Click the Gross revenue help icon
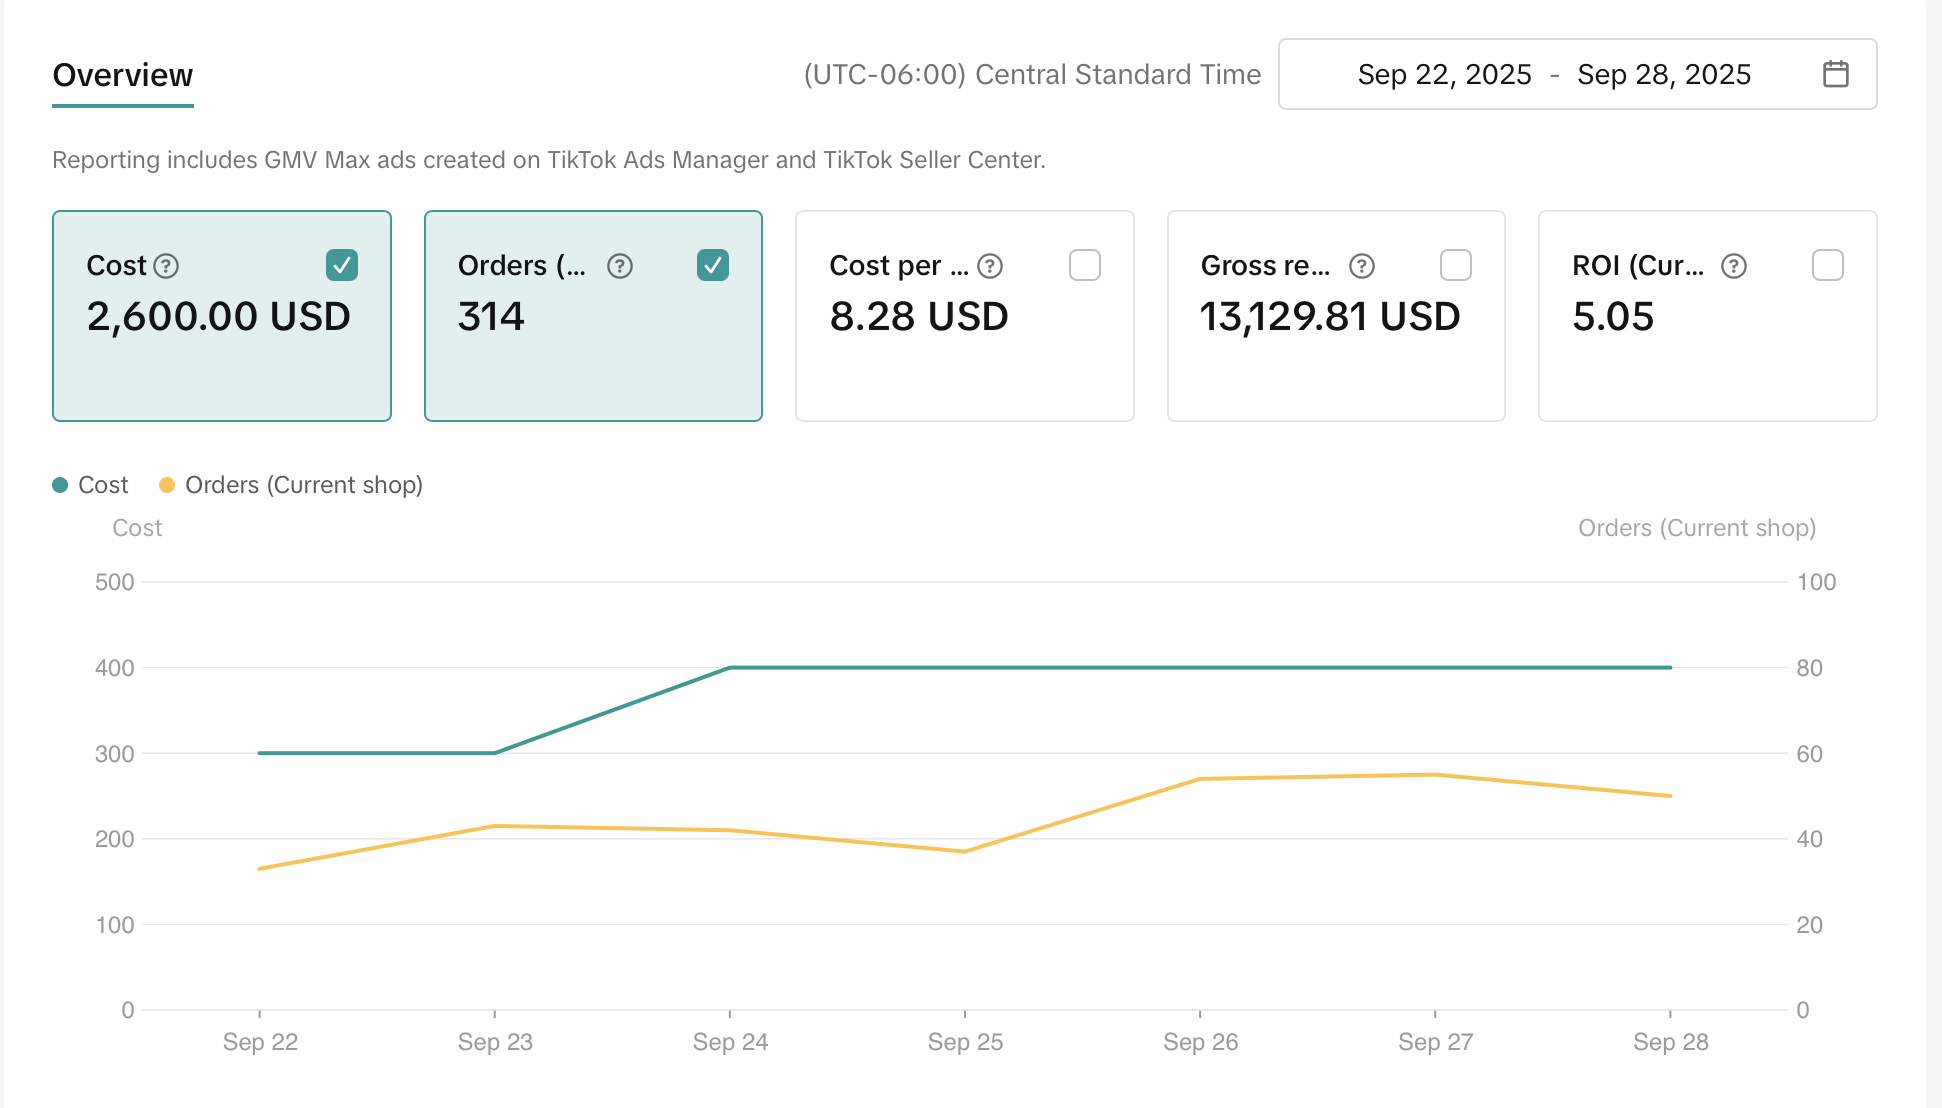 coord(1361,266)
